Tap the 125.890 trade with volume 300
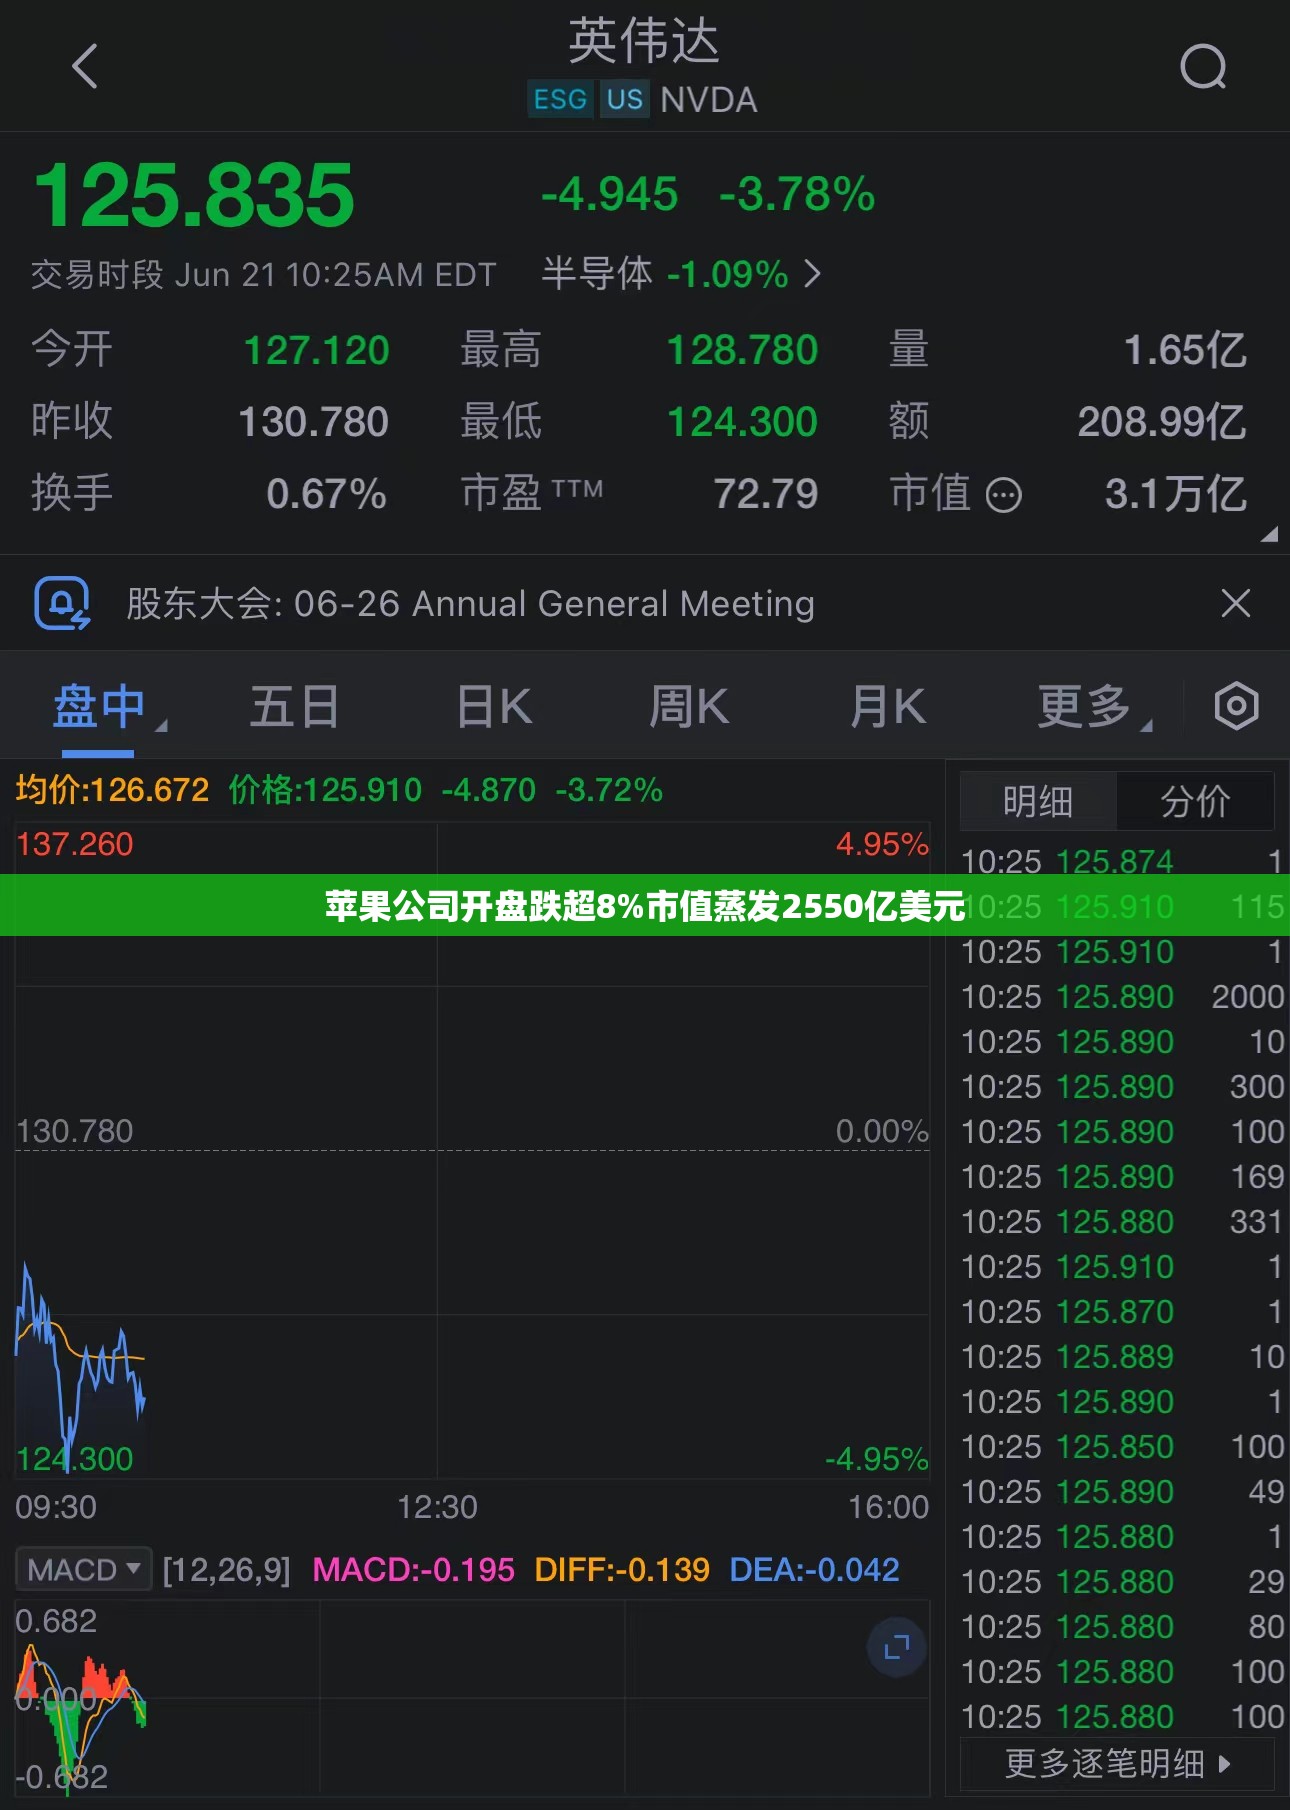1290x1810 pixels. (1122, 1087)
